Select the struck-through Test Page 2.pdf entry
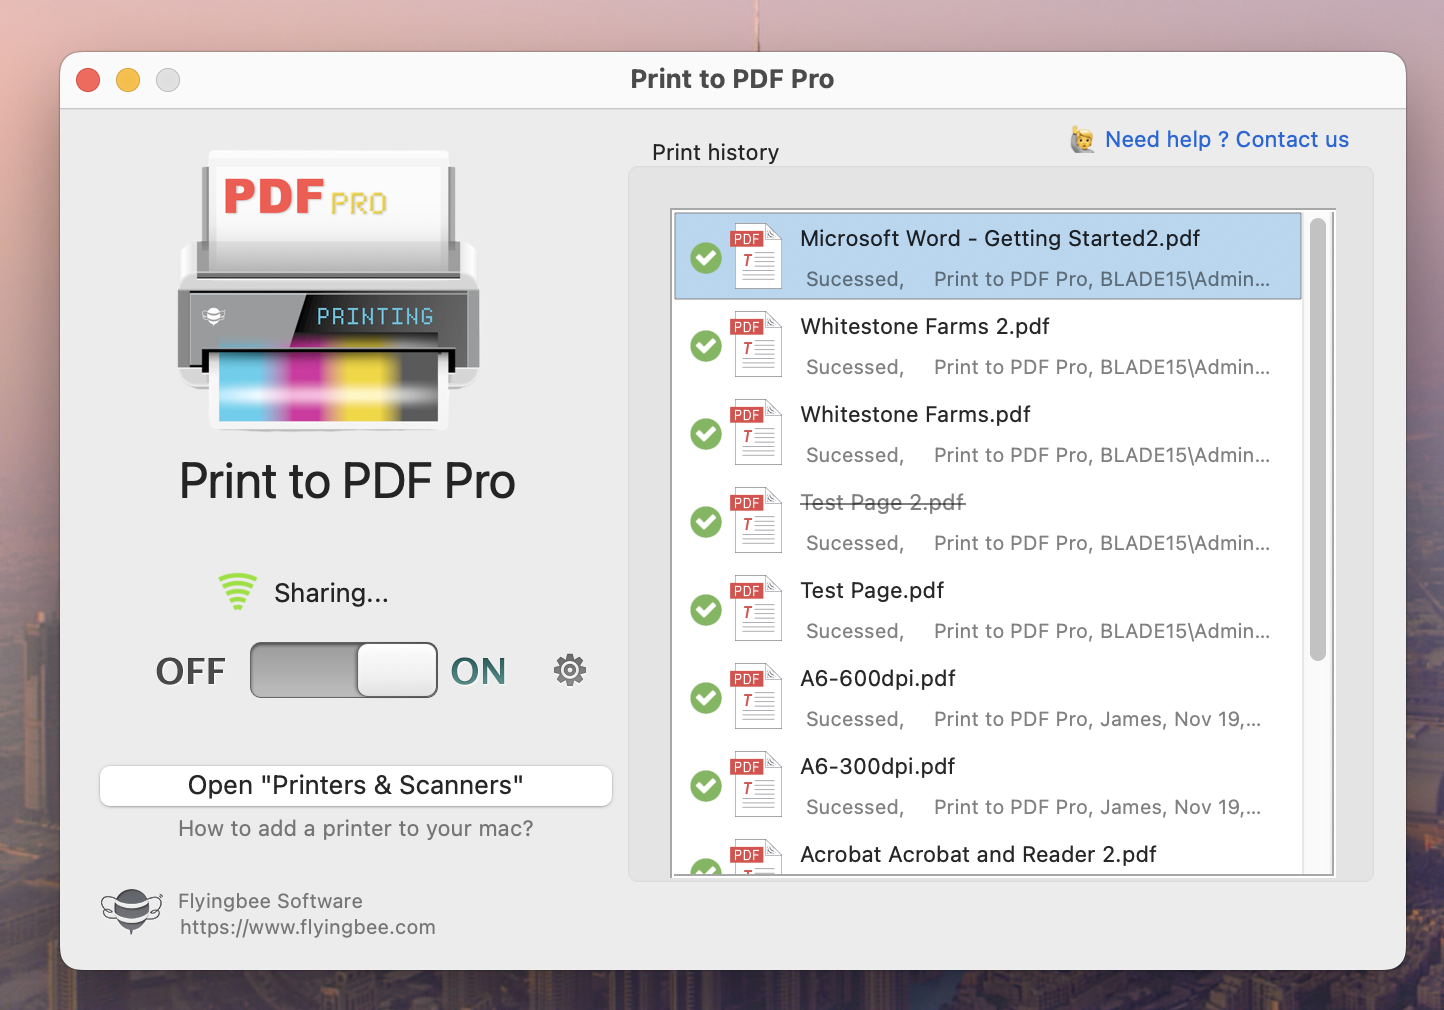1444x1010 pixels. click(x=988, y=520)
